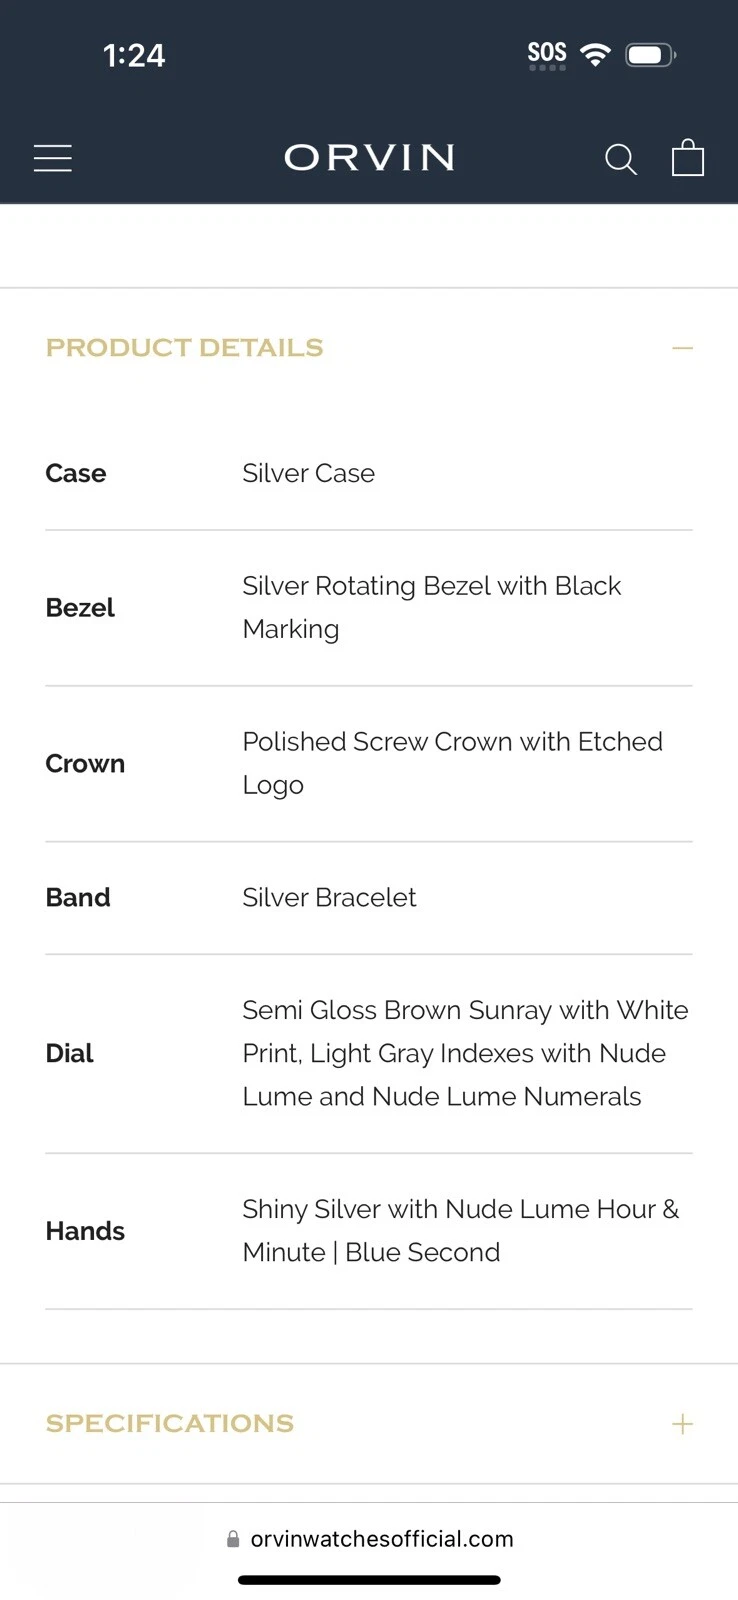738x1600 pixels.
Task: Click the ORVIN logo
Action: 369,158
